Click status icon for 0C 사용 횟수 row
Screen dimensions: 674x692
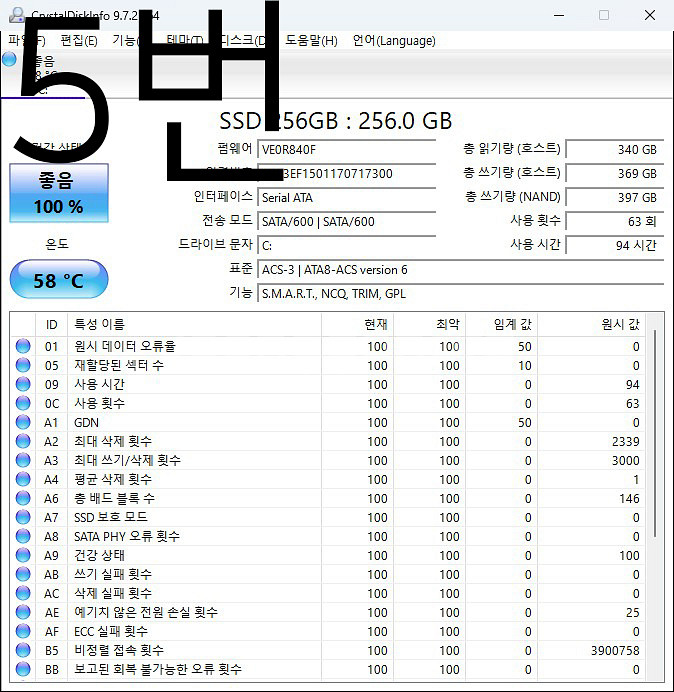(x=23, y=403)
